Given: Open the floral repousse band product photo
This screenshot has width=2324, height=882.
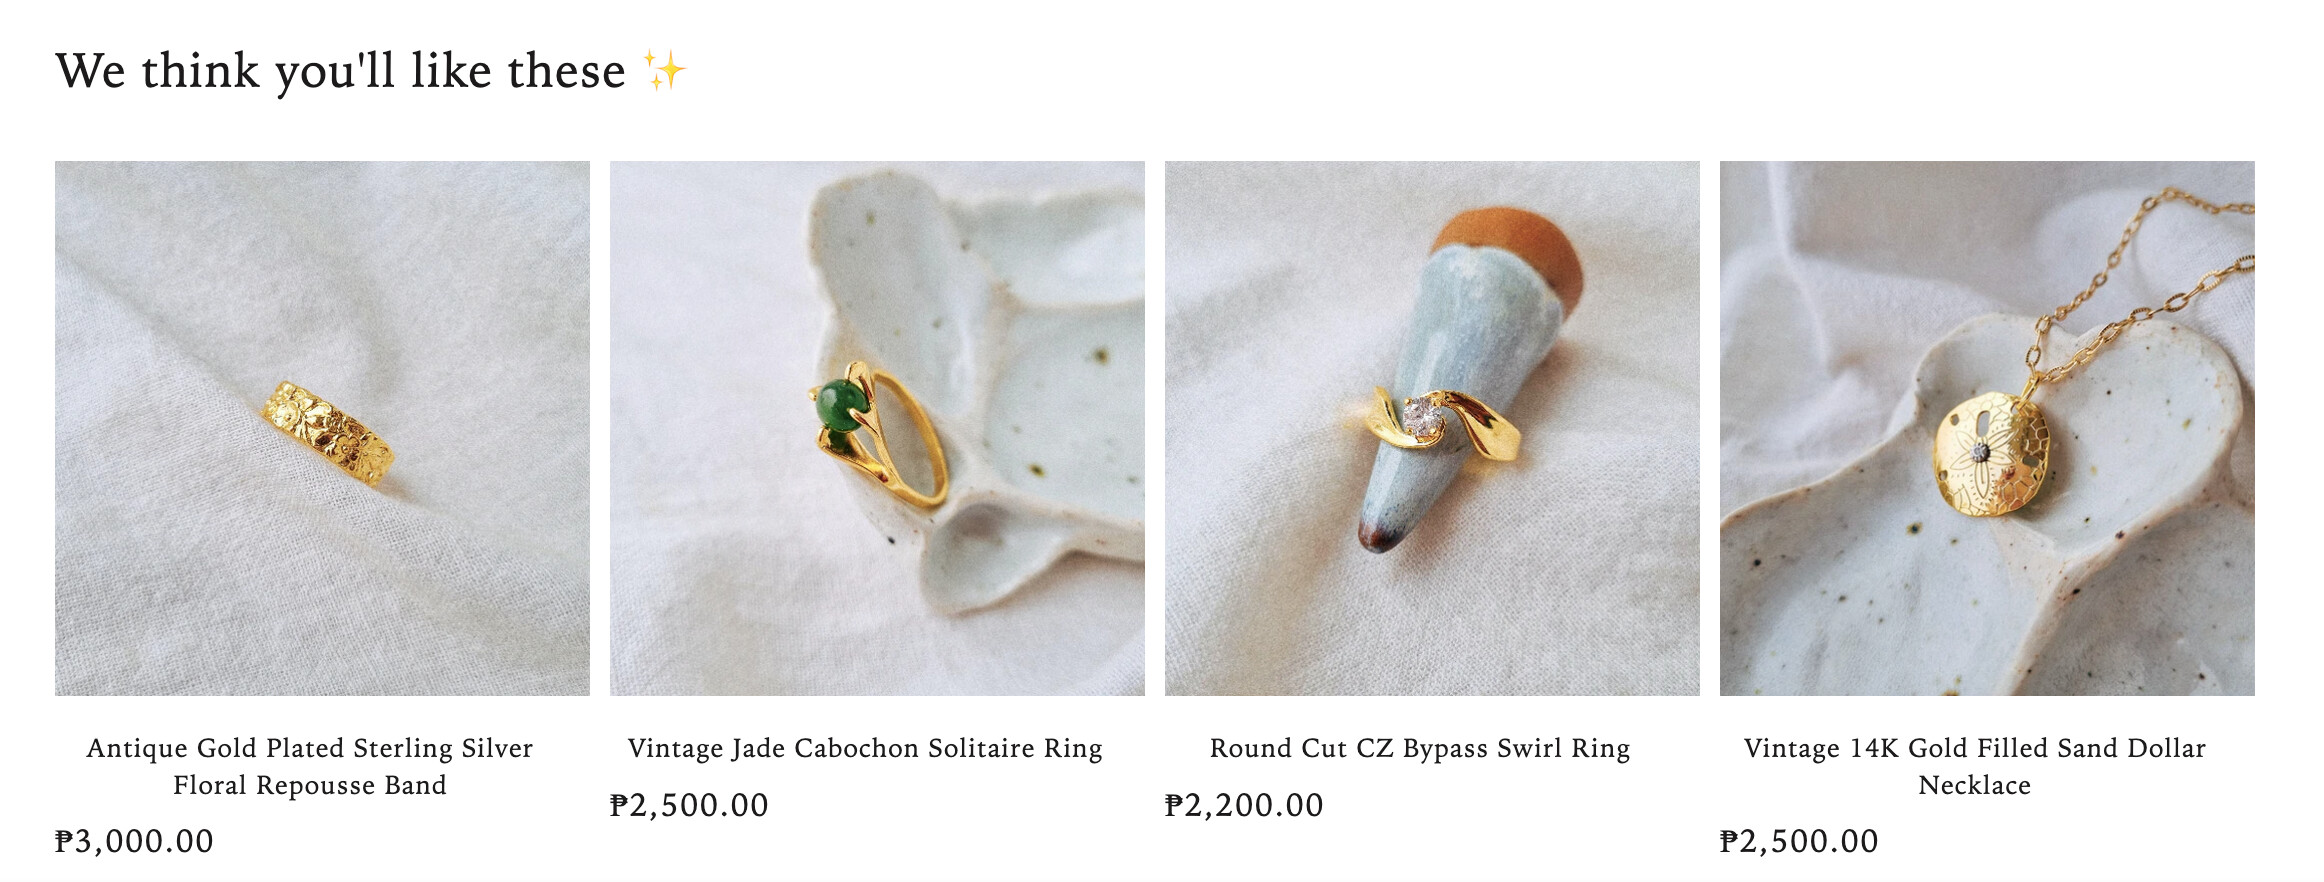Looking at the screenshot, I should coord(322,428).
